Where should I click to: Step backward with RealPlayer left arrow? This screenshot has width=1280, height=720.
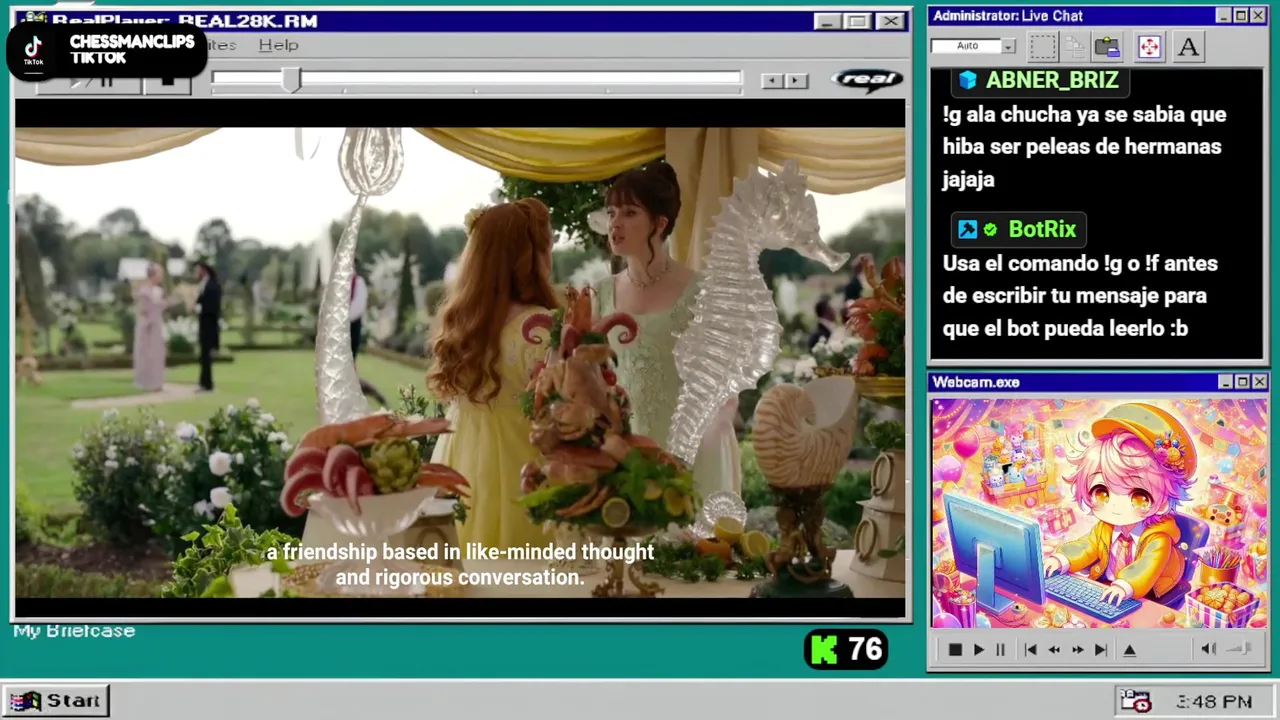(771, 81)
